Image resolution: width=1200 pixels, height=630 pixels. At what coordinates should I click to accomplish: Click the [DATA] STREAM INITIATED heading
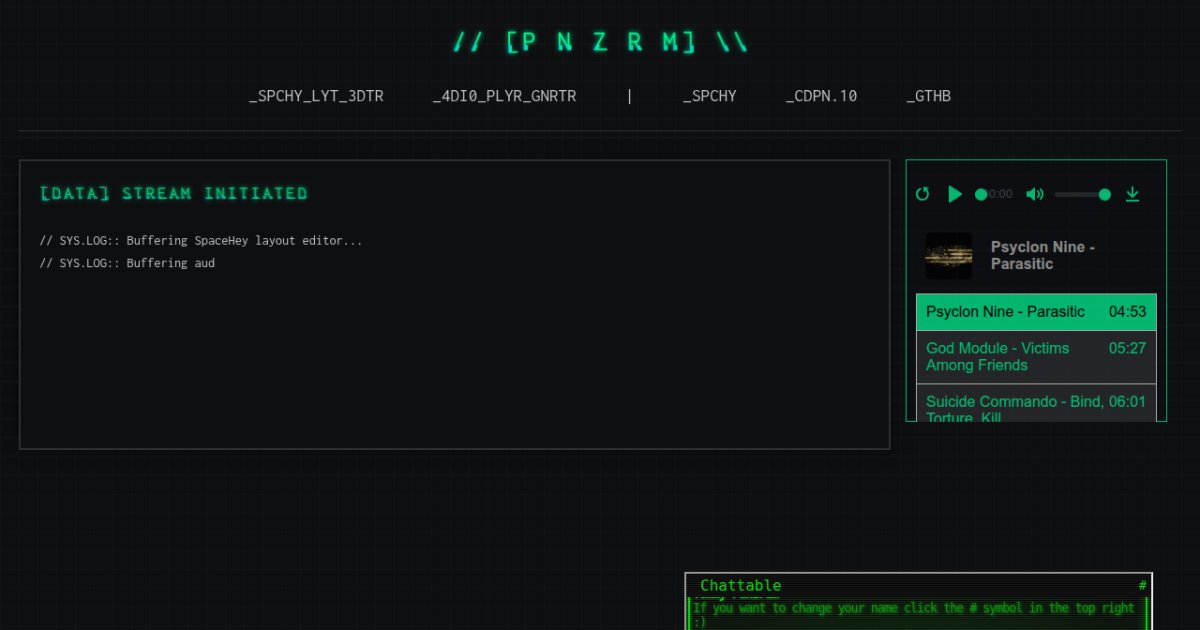coord(174,193)
